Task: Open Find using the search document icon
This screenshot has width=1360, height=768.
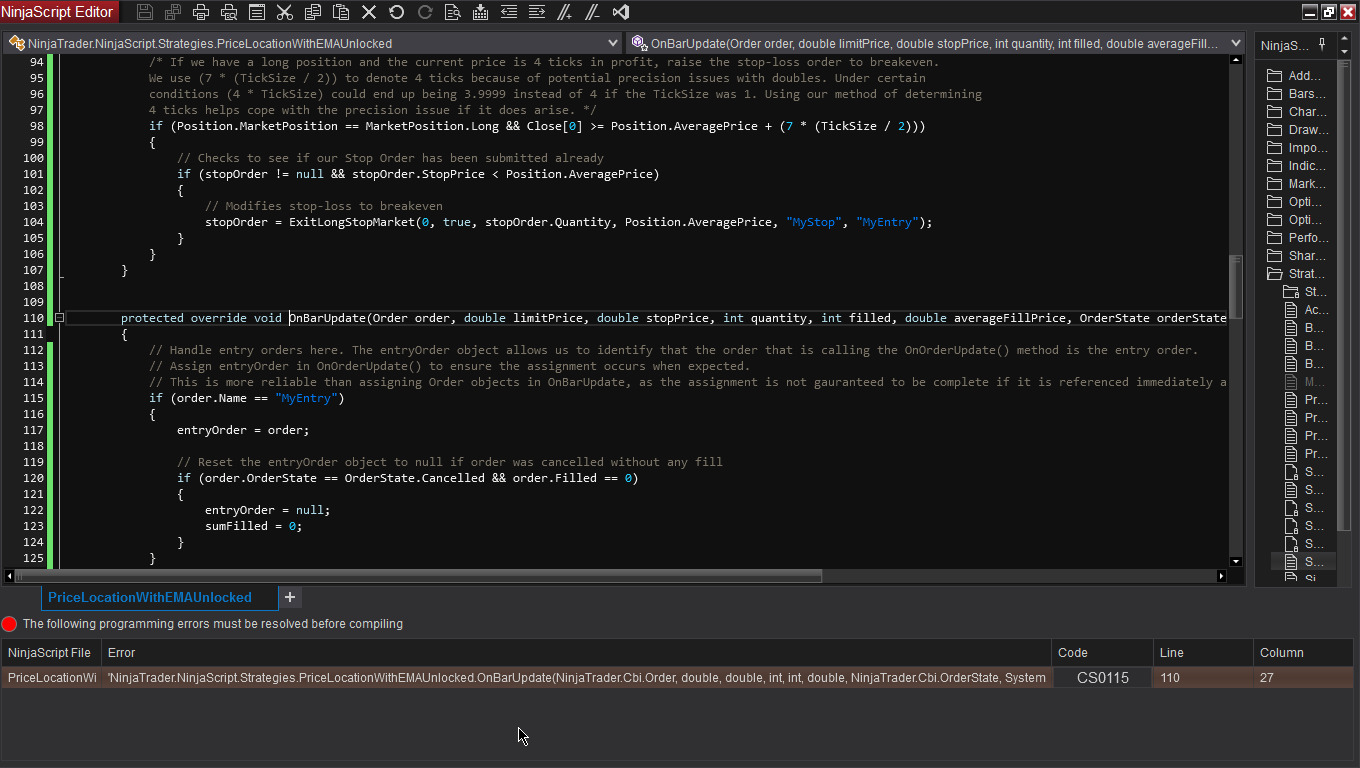Action: 453,13
